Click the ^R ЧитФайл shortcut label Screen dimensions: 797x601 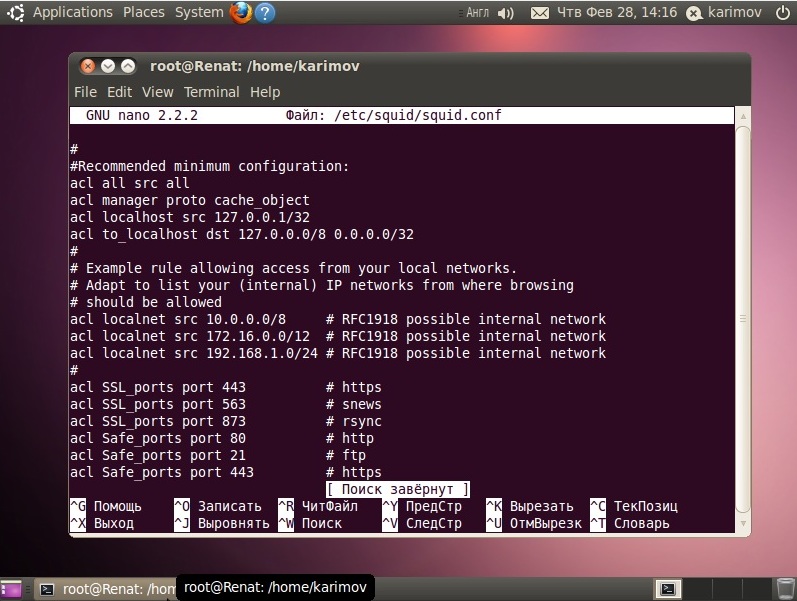click(318, 506)
